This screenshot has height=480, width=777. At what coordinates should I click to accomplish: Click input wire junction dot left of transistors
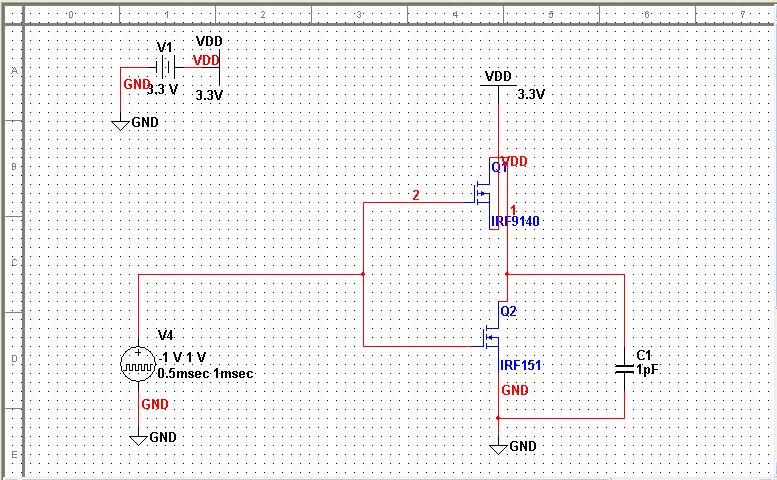pos(363,274)
